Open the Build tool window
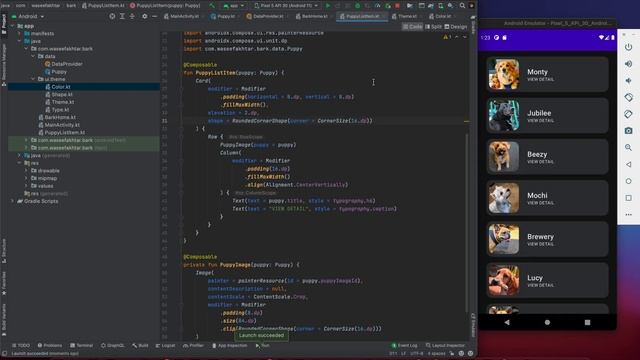The height and width of the screenshot is (360, 640). coord(140,345)
